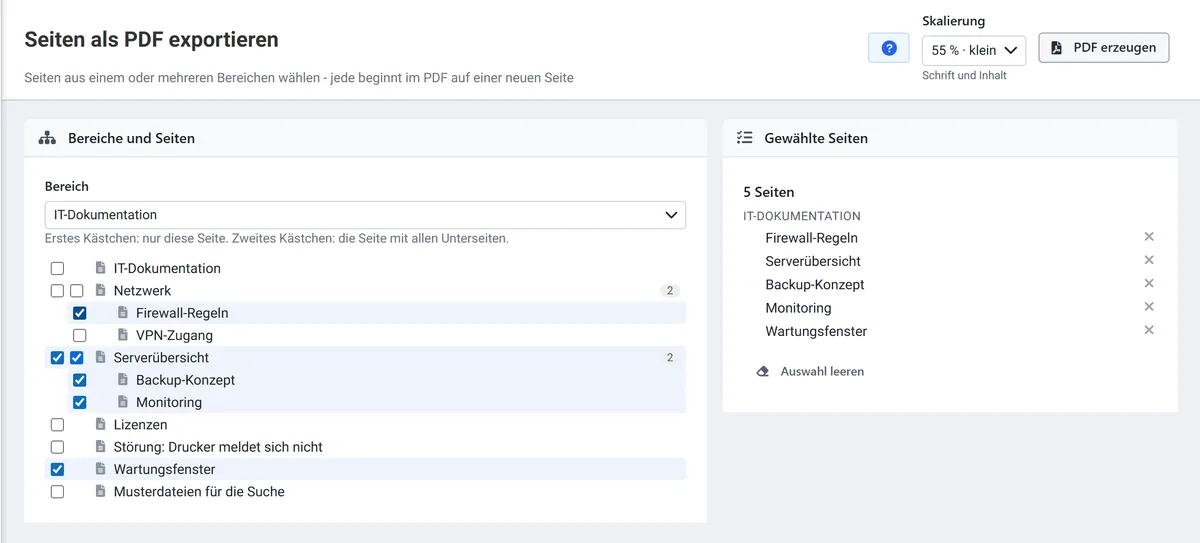This screenshot has width=1200, height=543.
Task: Select the Netzwerk tree row label
Action: 142,291
